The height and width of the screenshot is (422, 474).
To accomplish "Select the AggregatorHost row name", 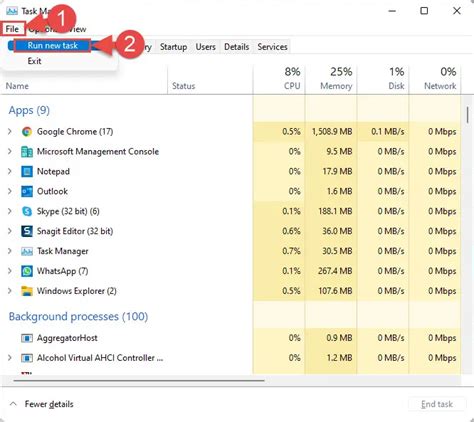I will 67,338.
